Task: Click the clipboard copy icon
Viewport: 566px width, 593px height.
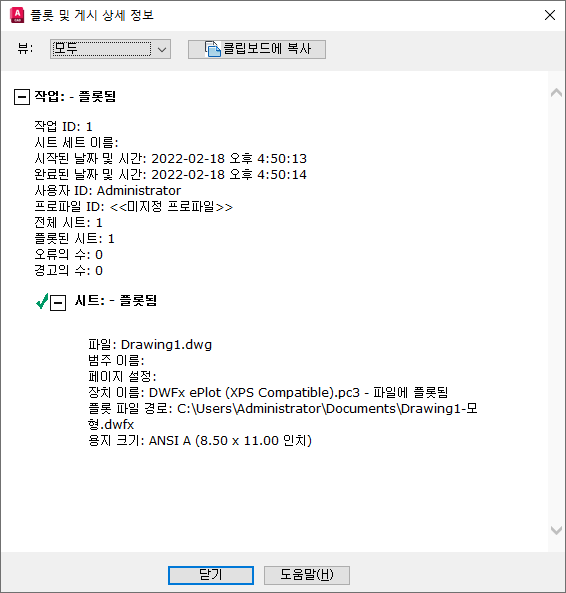Action: click(213, 49)
